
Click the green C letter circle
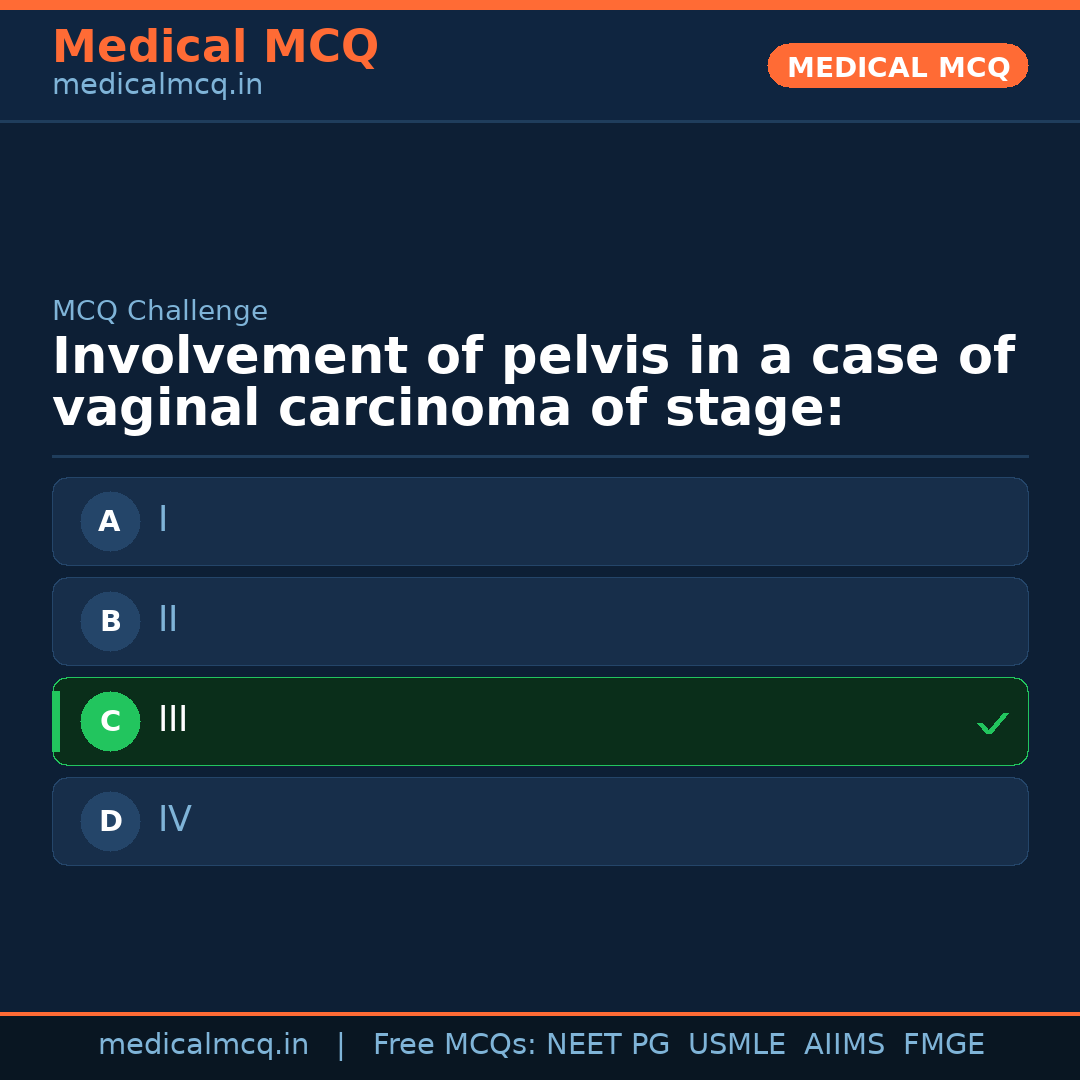[x=110, y=721]
